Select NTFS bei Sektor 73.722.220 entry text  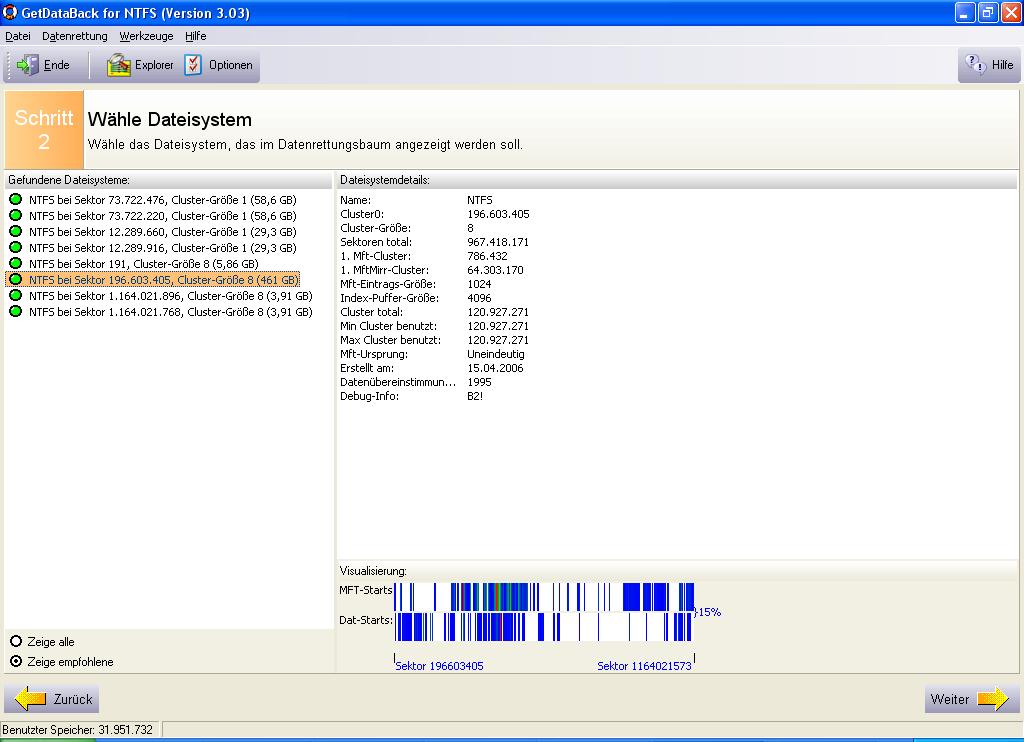(x=163, y=216)
